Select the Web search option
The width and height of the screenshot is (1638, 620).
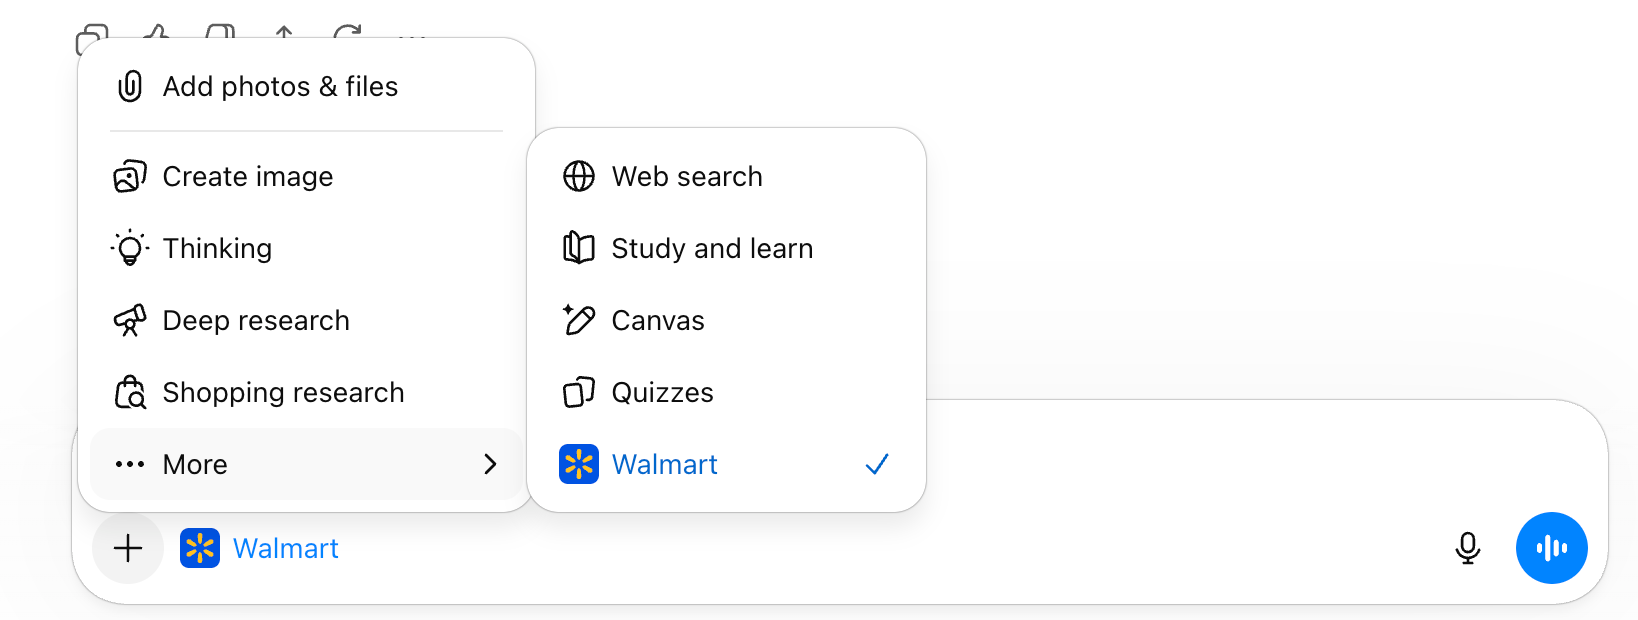click(687, 177)
